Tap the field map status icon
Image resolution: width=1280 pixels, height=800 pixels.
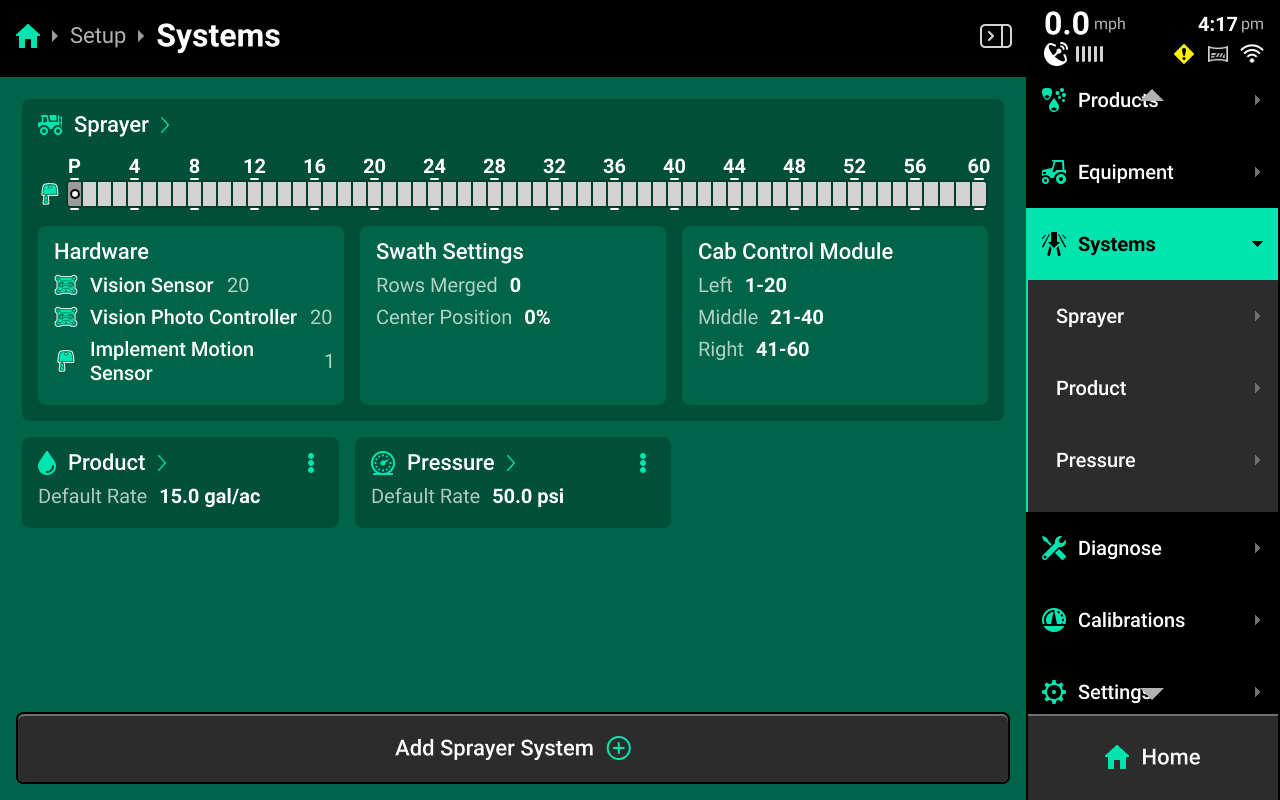[1218, 54]
